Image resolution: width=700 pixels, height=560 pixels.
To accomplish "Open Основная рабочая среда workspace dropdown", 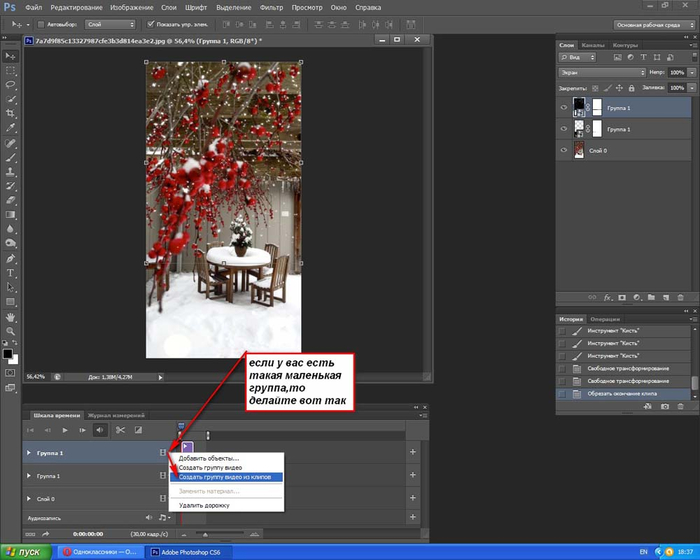I will pyautogui.click(x=654, y=25).
